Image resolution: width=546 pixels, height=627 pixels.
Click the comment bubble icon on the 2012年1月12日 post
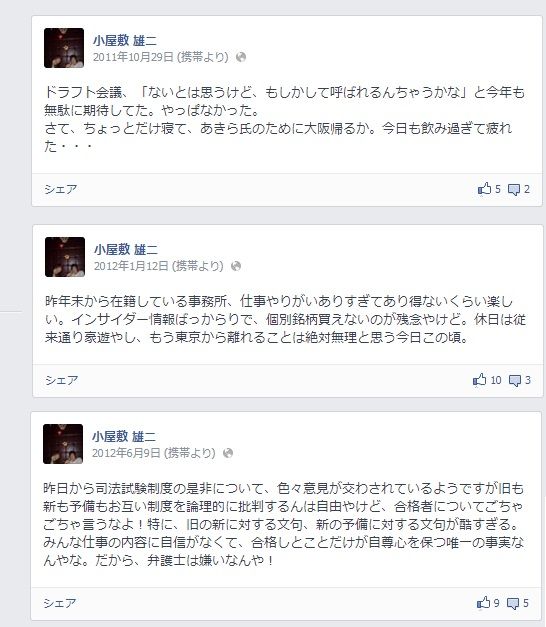[x=515, y=380]
